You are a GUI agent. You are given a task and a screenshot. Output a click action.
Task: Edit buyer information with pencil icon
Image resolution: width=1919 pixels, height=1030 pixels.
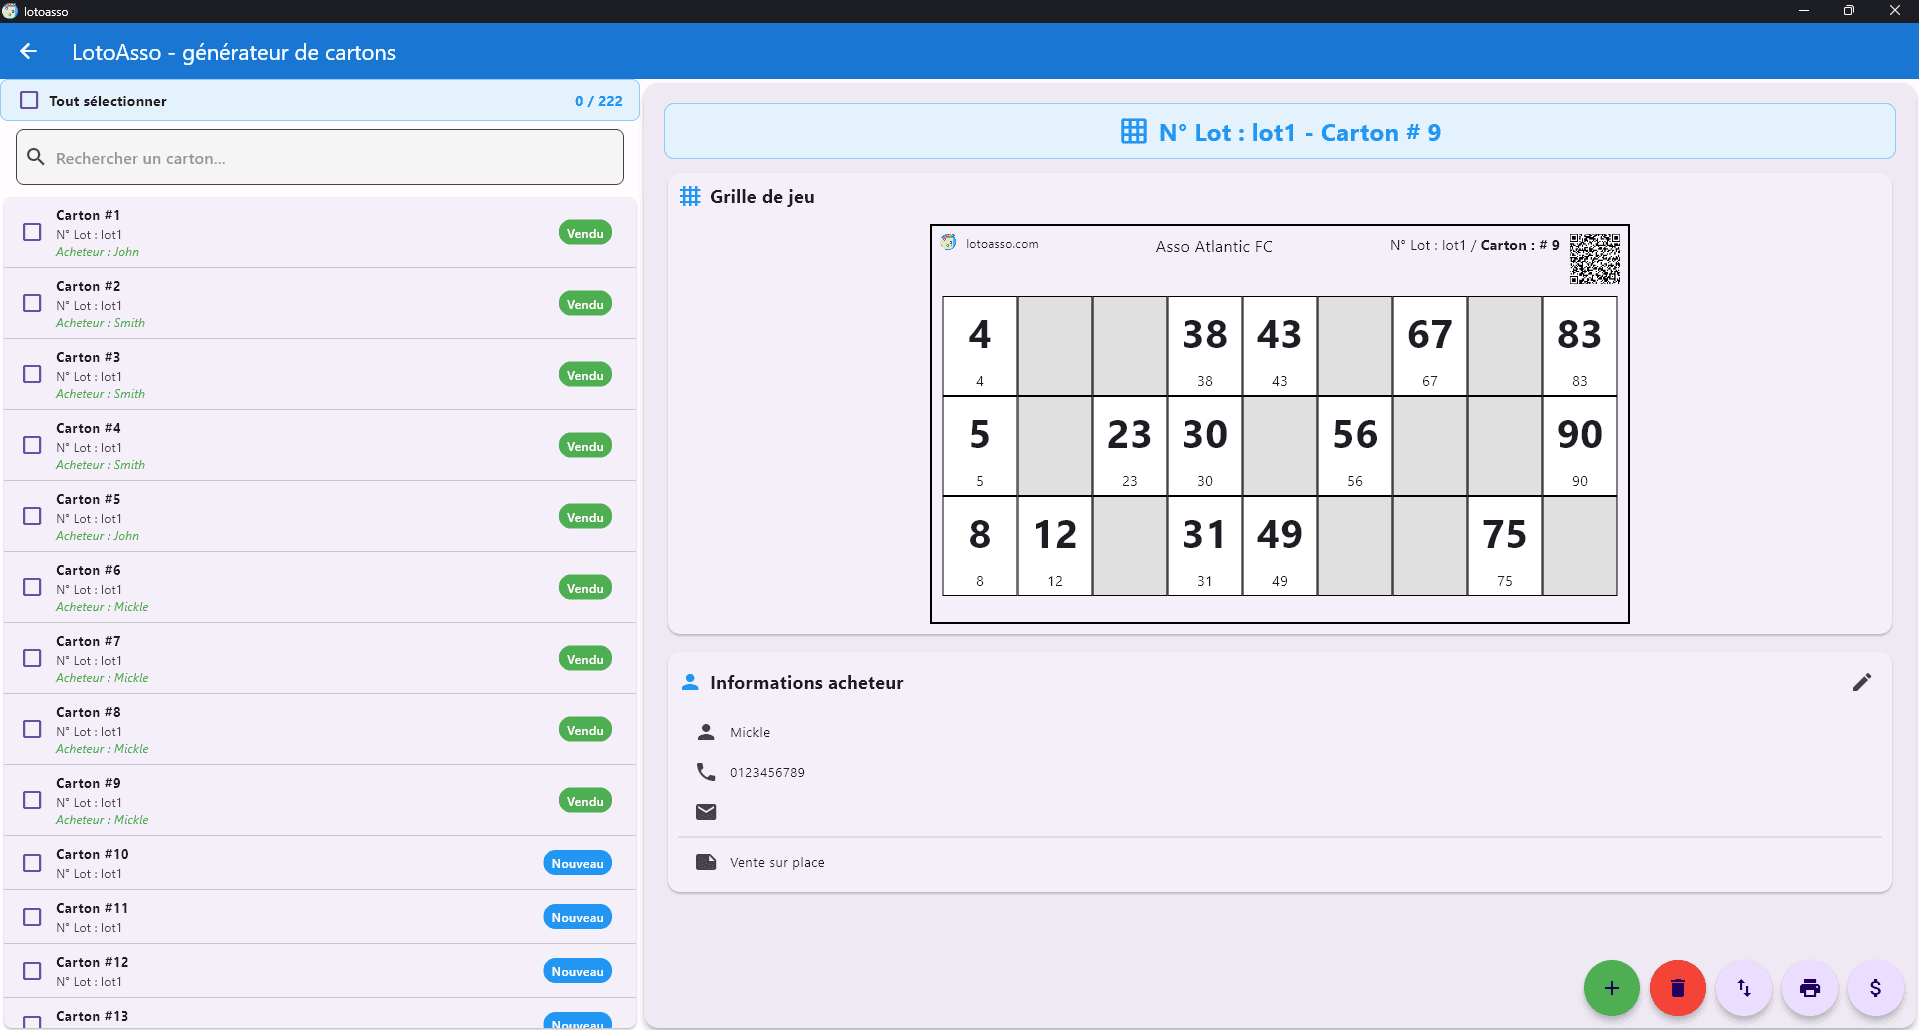1861,682
